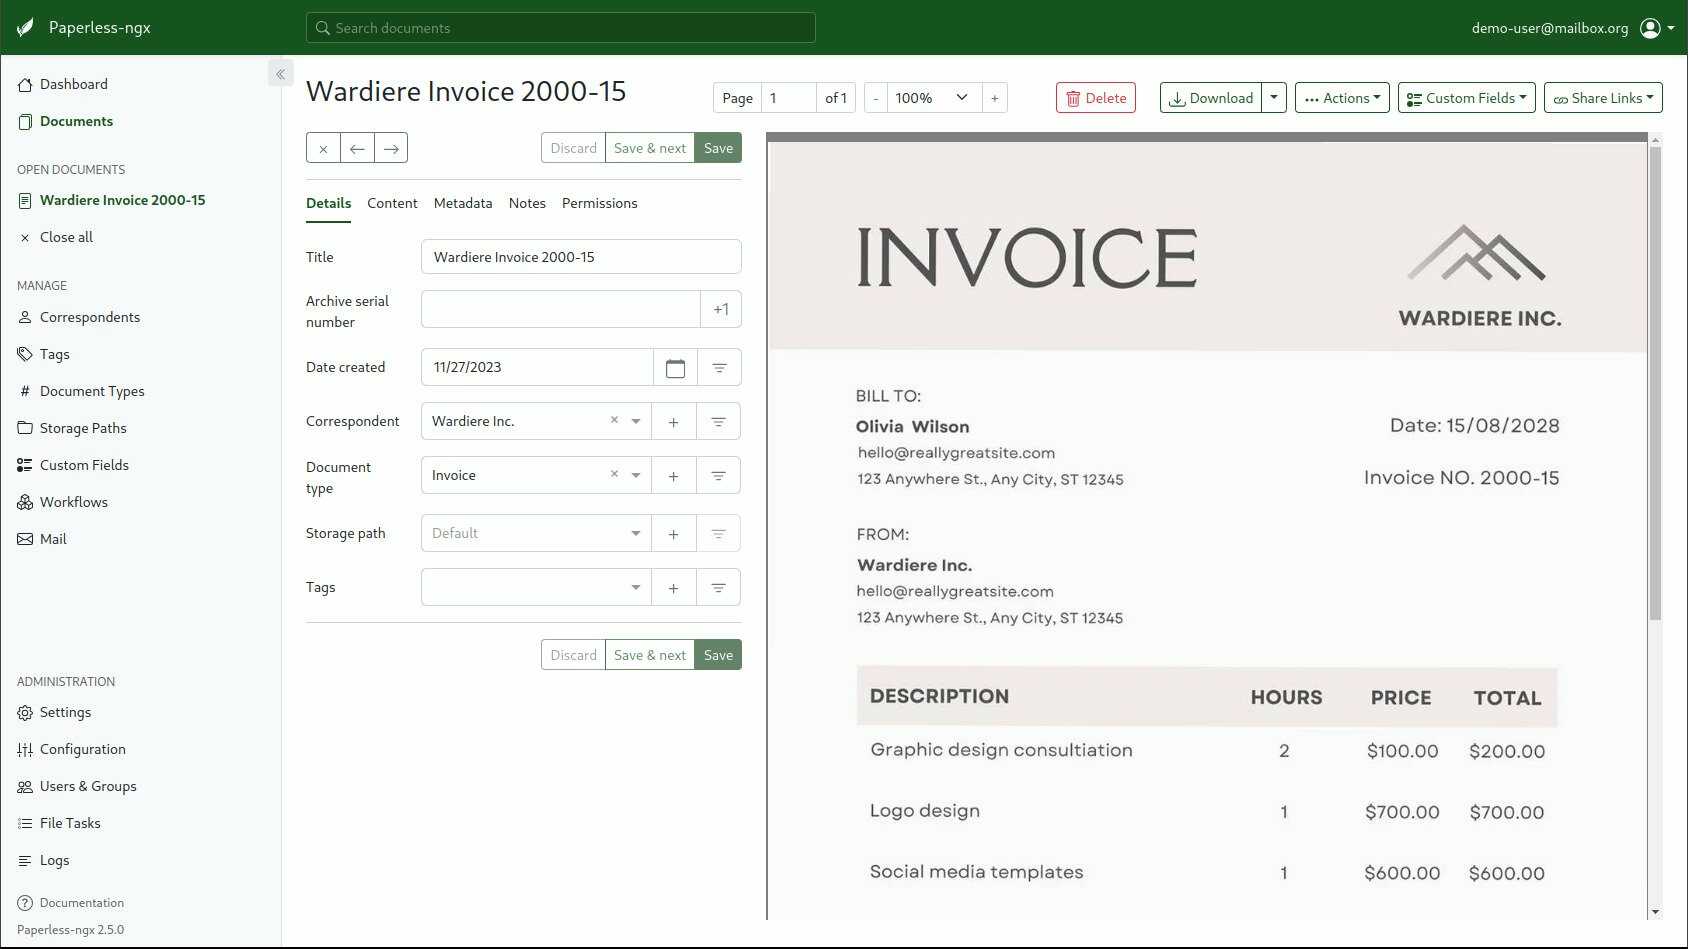Open the Logs page
The image size is (1688, 949).
point(54,860)
